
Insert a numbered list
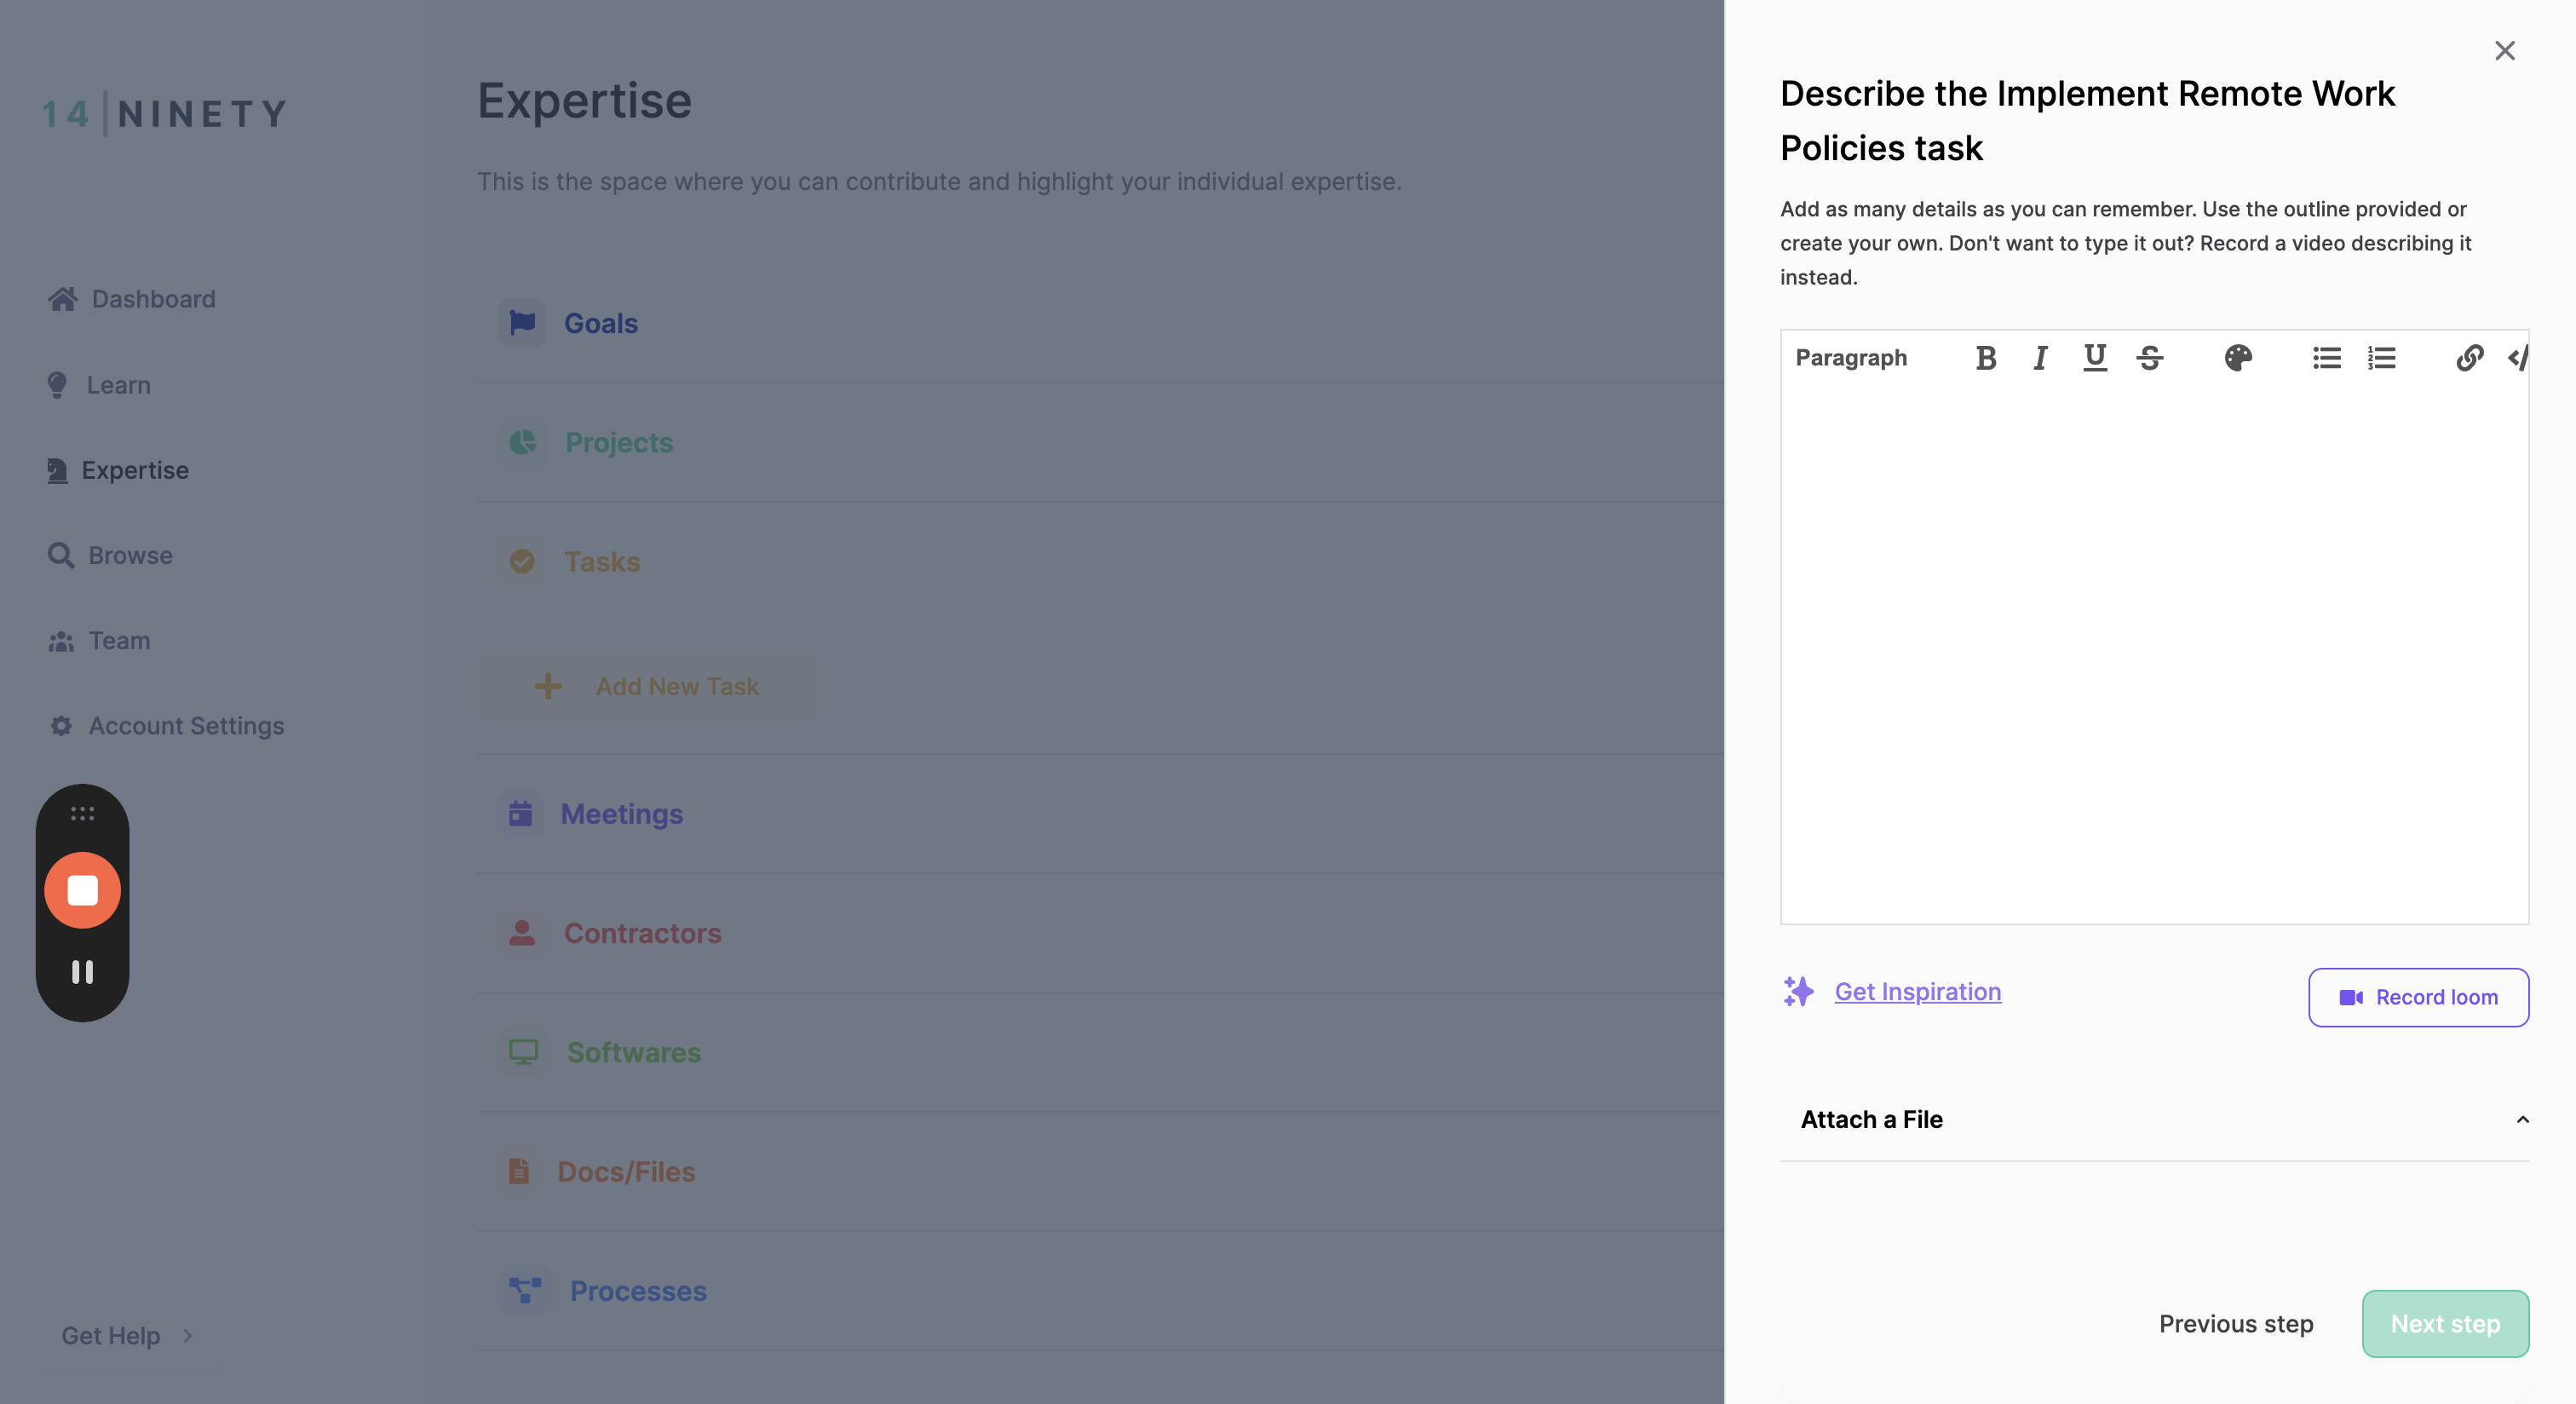[2381, 357]
